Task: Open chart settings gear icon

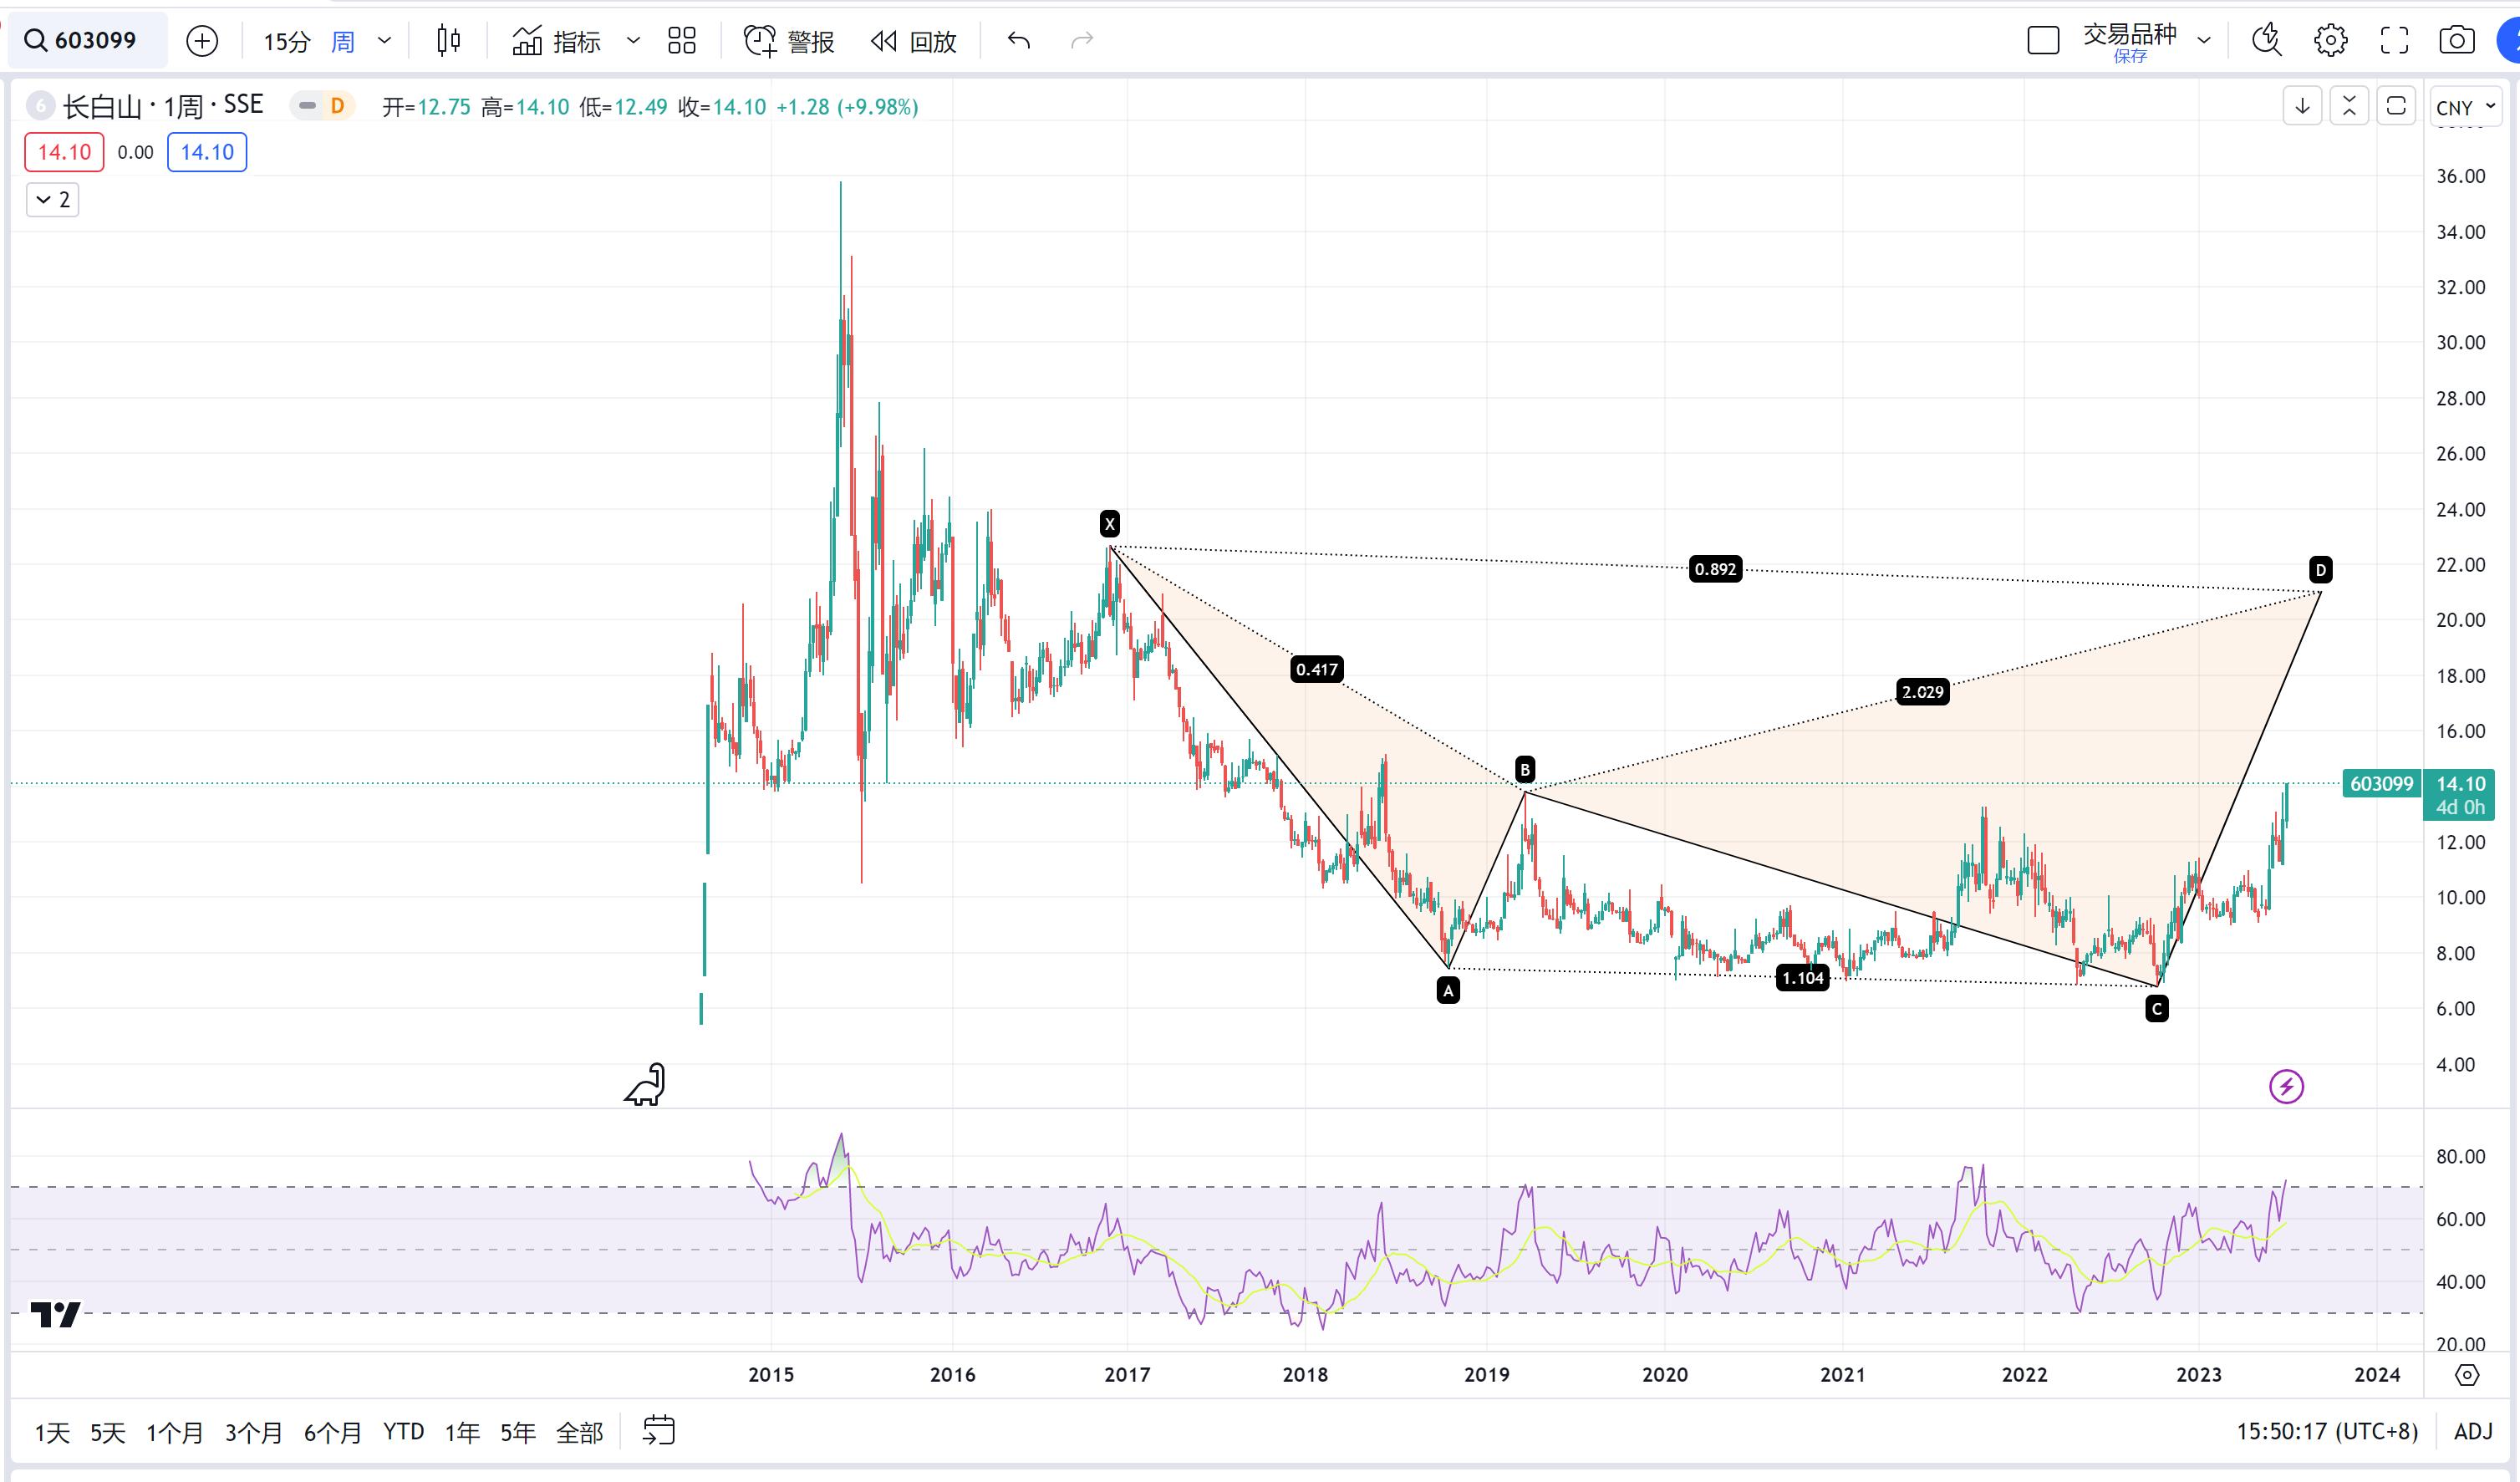Action: tap(2330, 41)
